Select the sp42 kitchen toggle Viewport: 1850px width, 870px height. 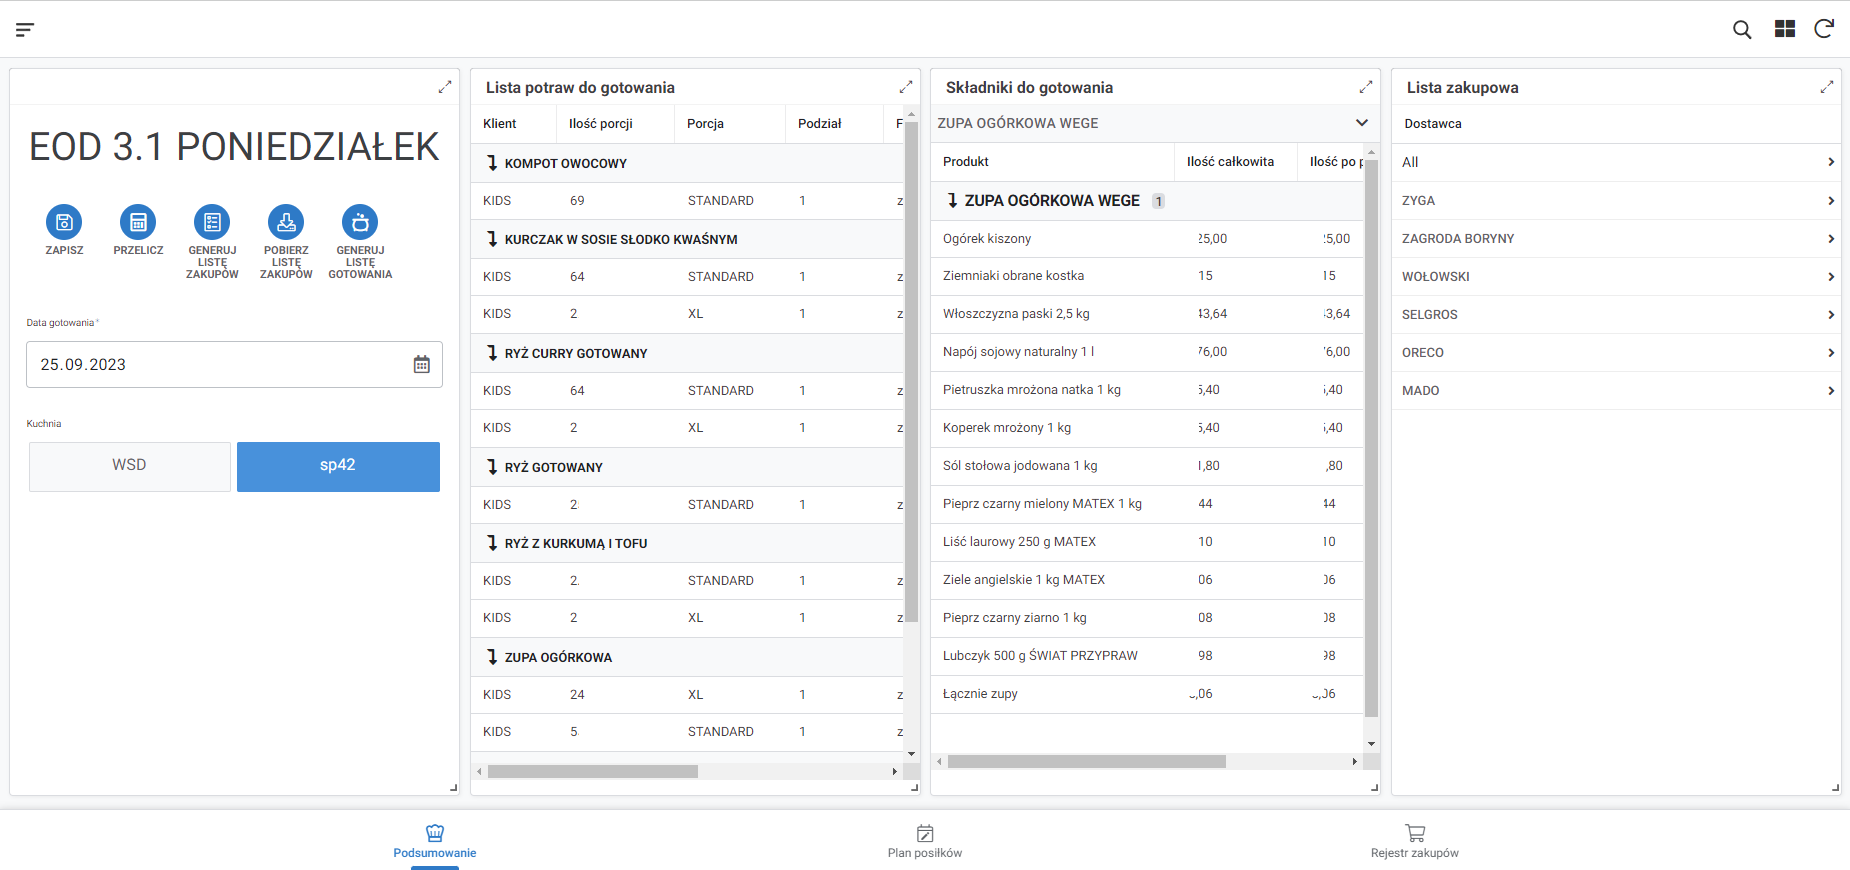pos(338,466)
